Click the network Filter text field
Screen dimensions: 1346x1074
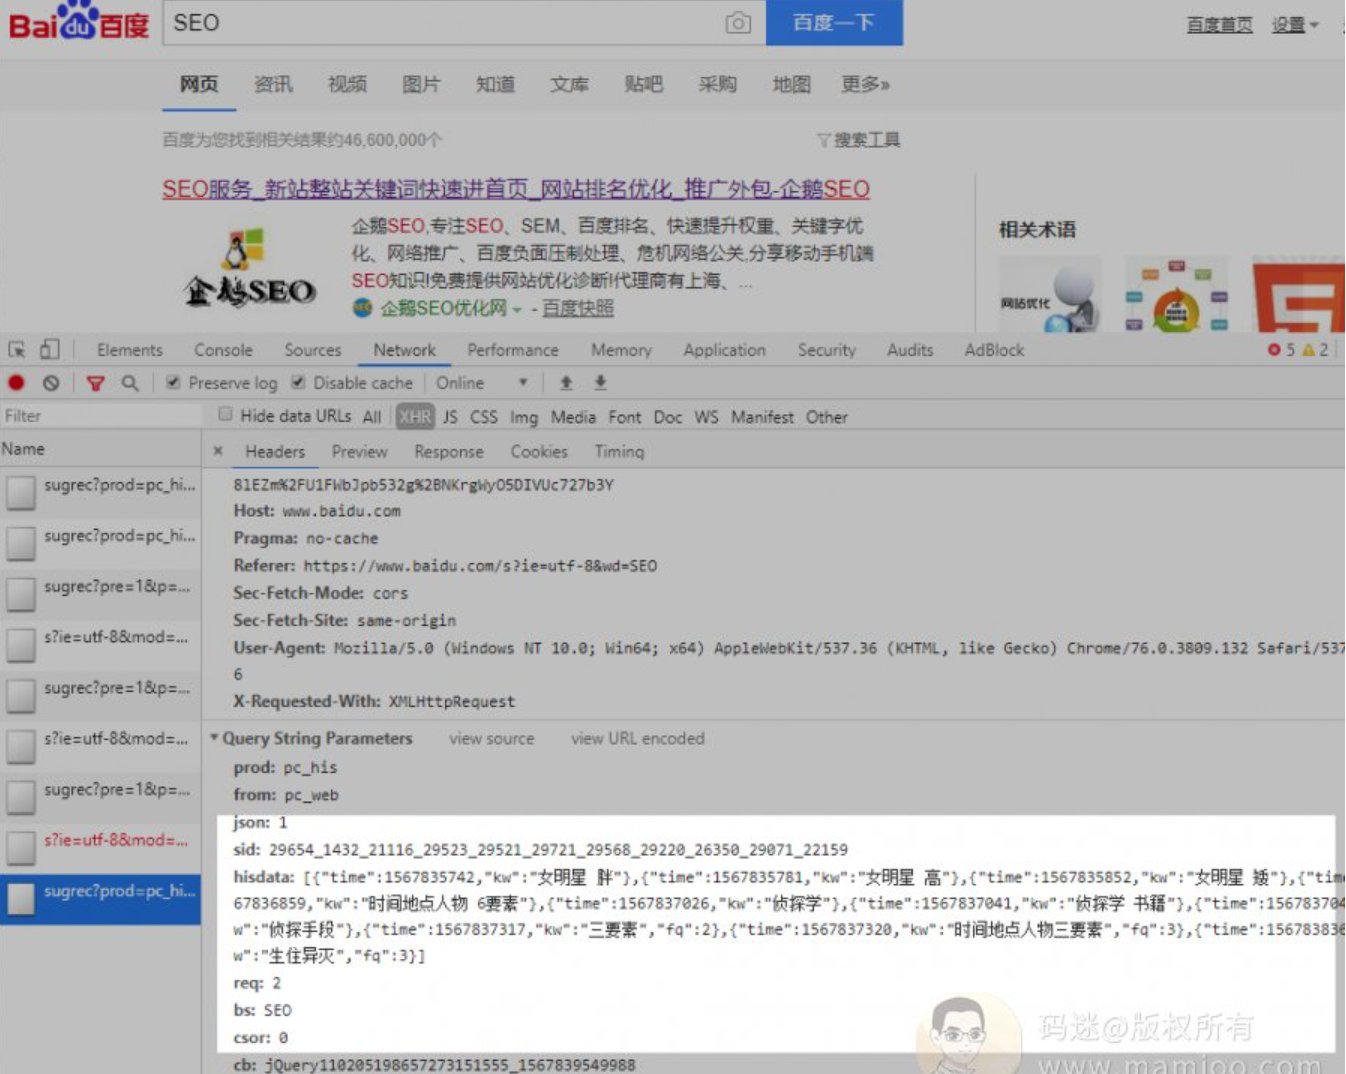100,416
